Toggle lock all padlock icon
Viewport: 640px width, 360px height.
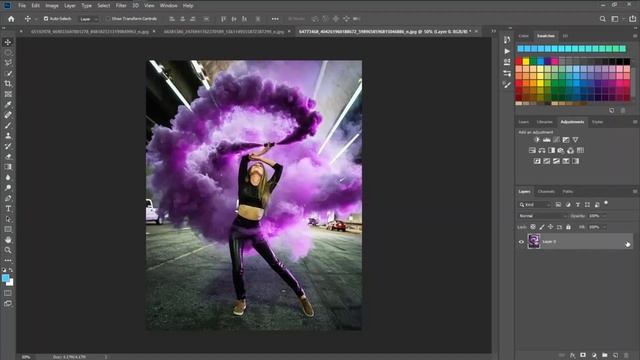pyautogui.click(x=568, y=227)
